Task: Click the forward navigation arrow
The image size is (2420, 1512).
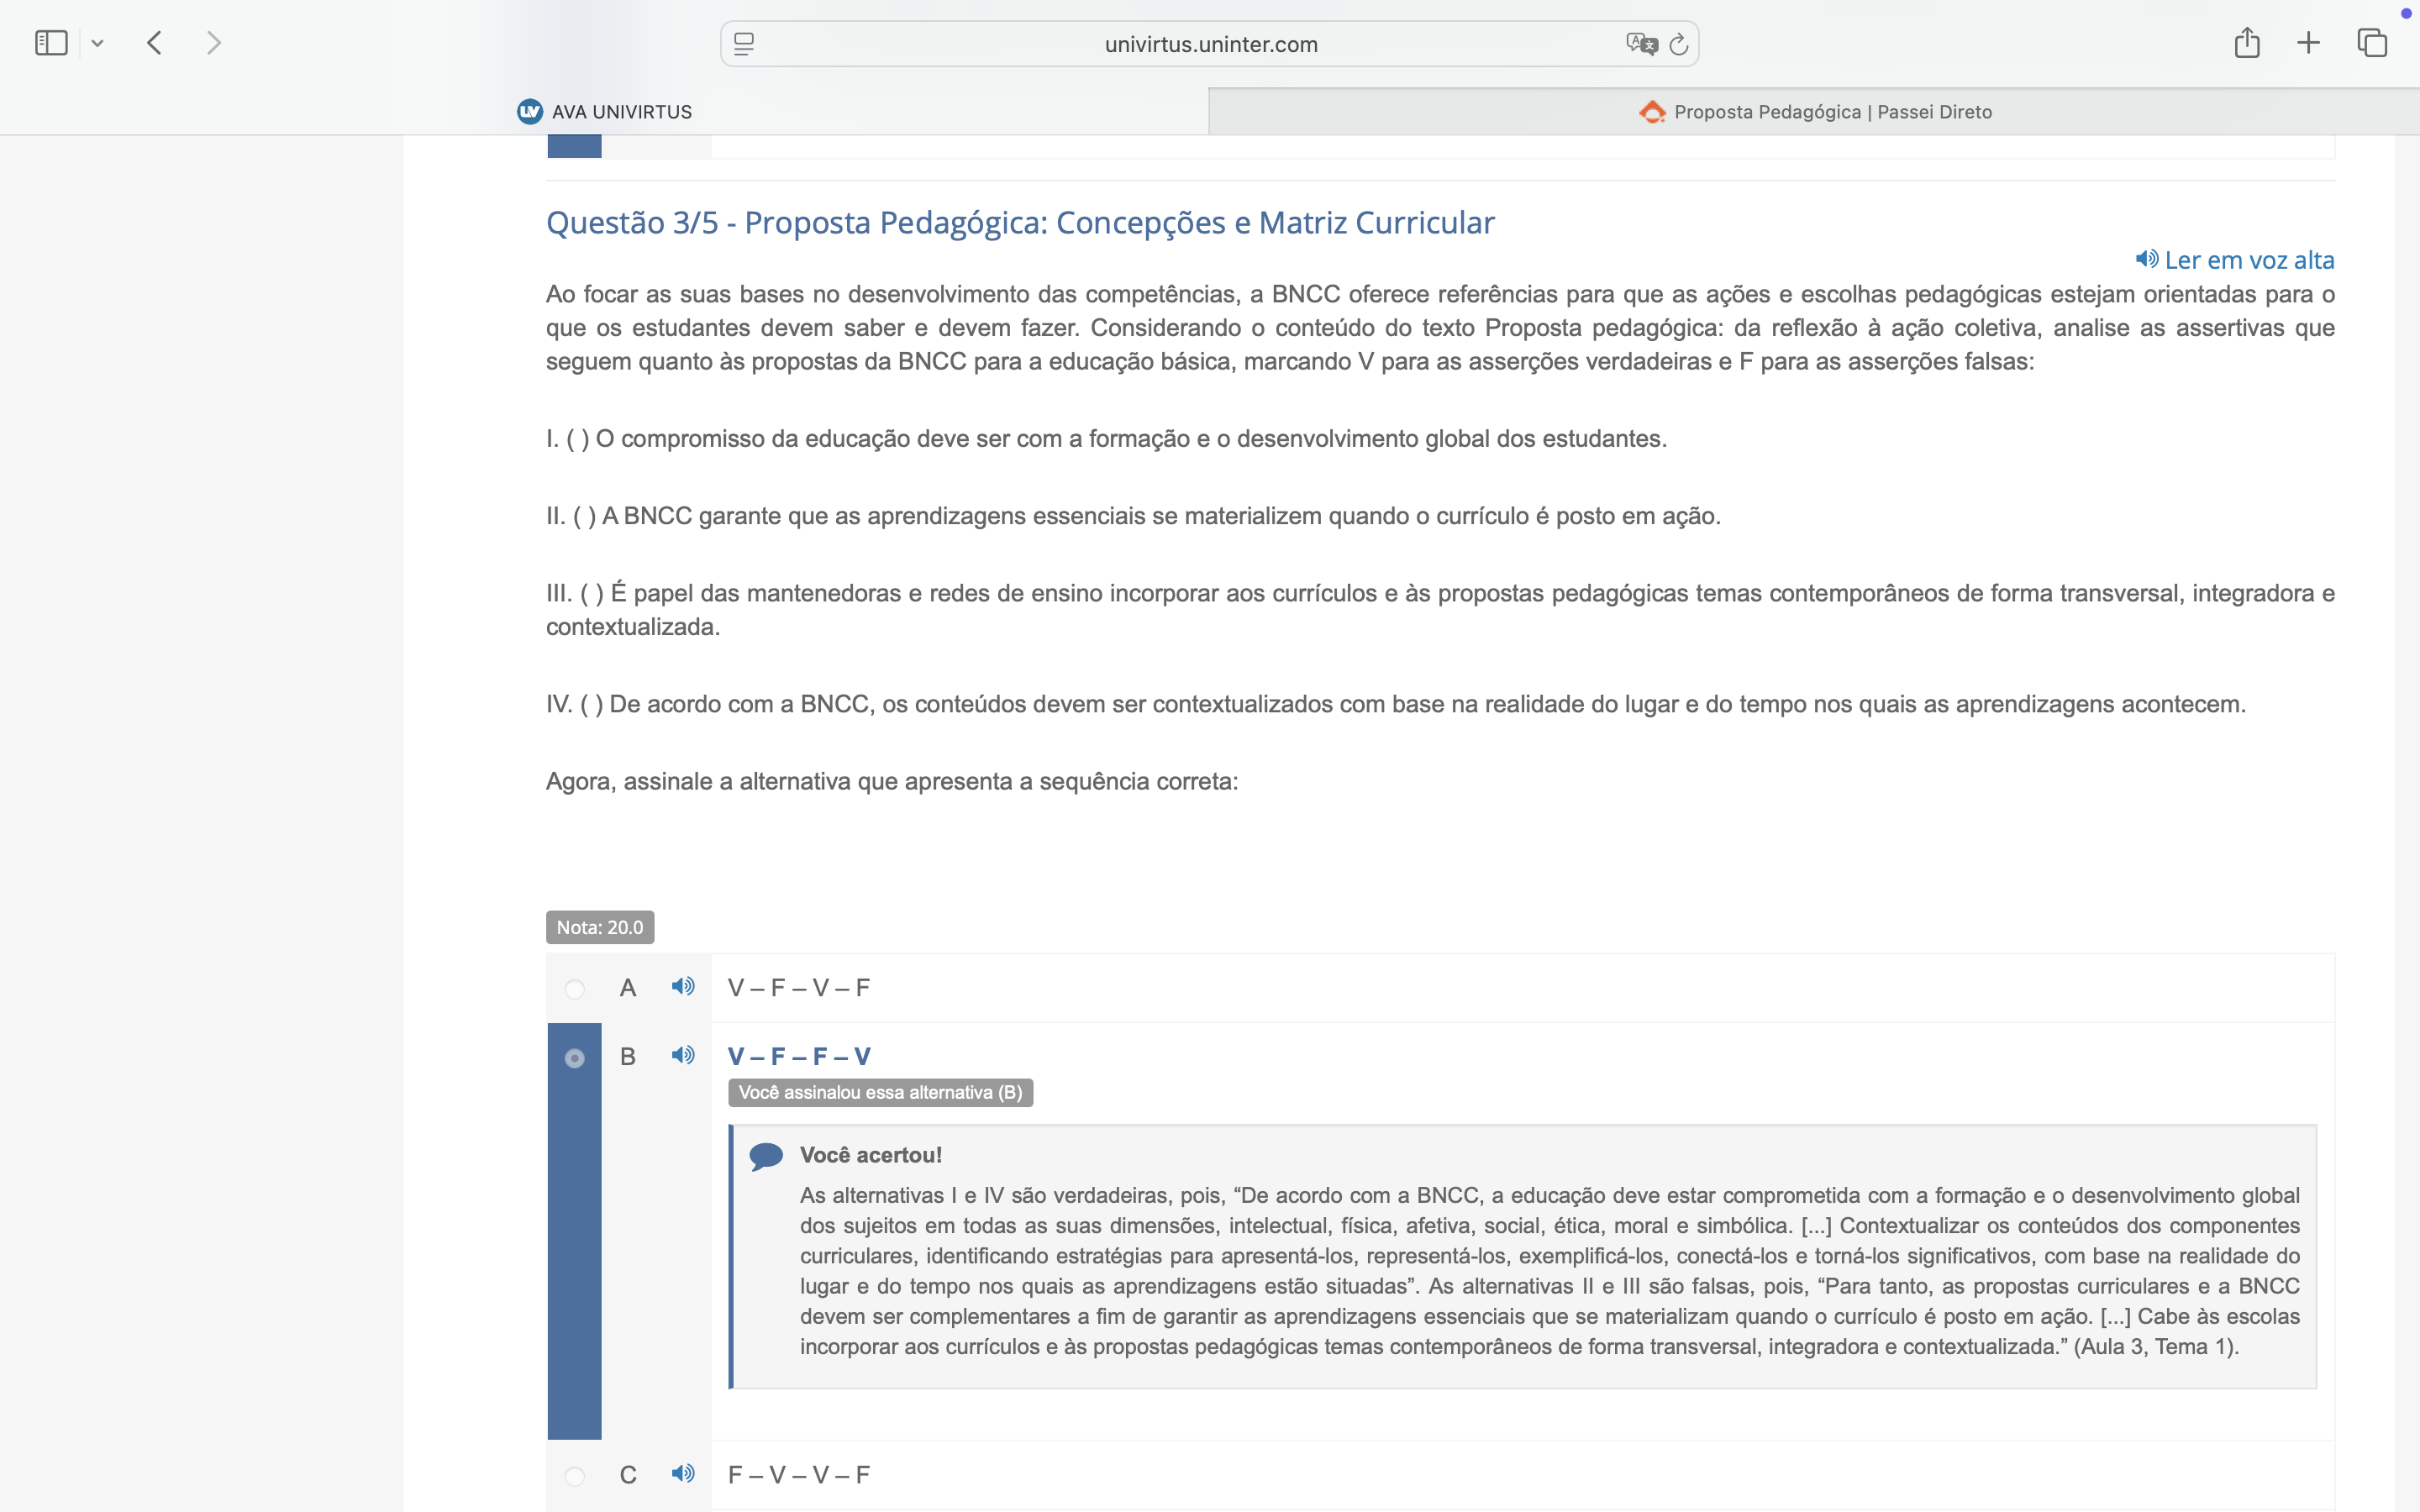Action: pos(213,43)
